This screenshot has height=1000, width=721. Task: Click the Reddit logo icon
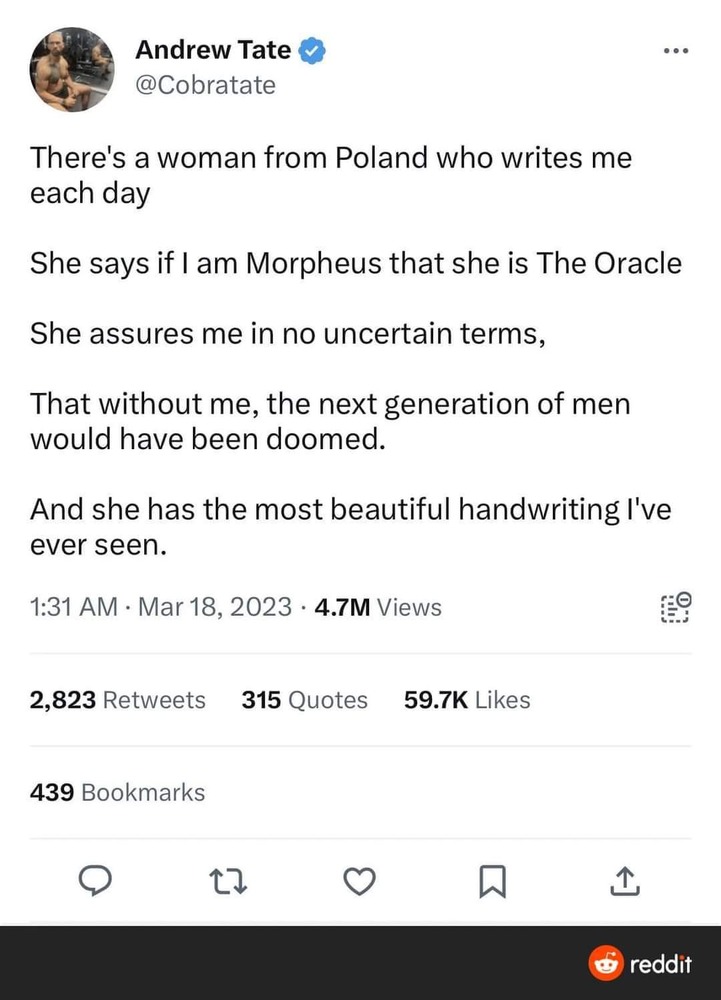(606, 964)
